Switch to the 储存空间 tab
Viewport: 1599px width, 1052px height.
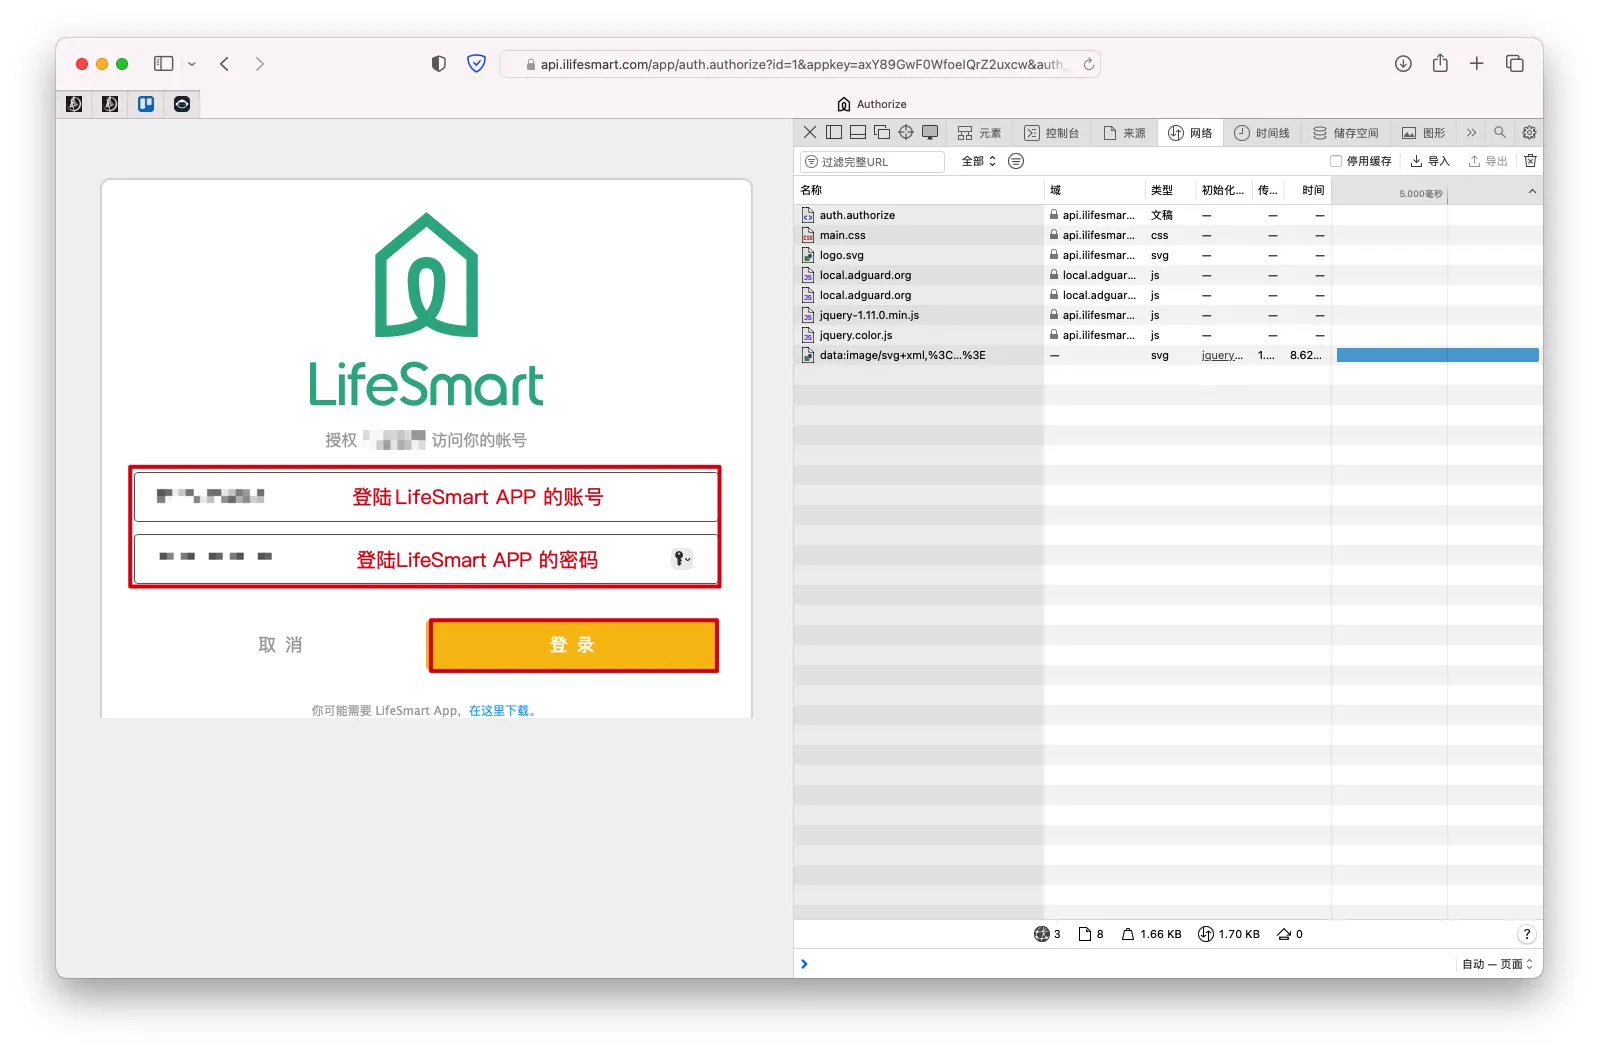1346,132
